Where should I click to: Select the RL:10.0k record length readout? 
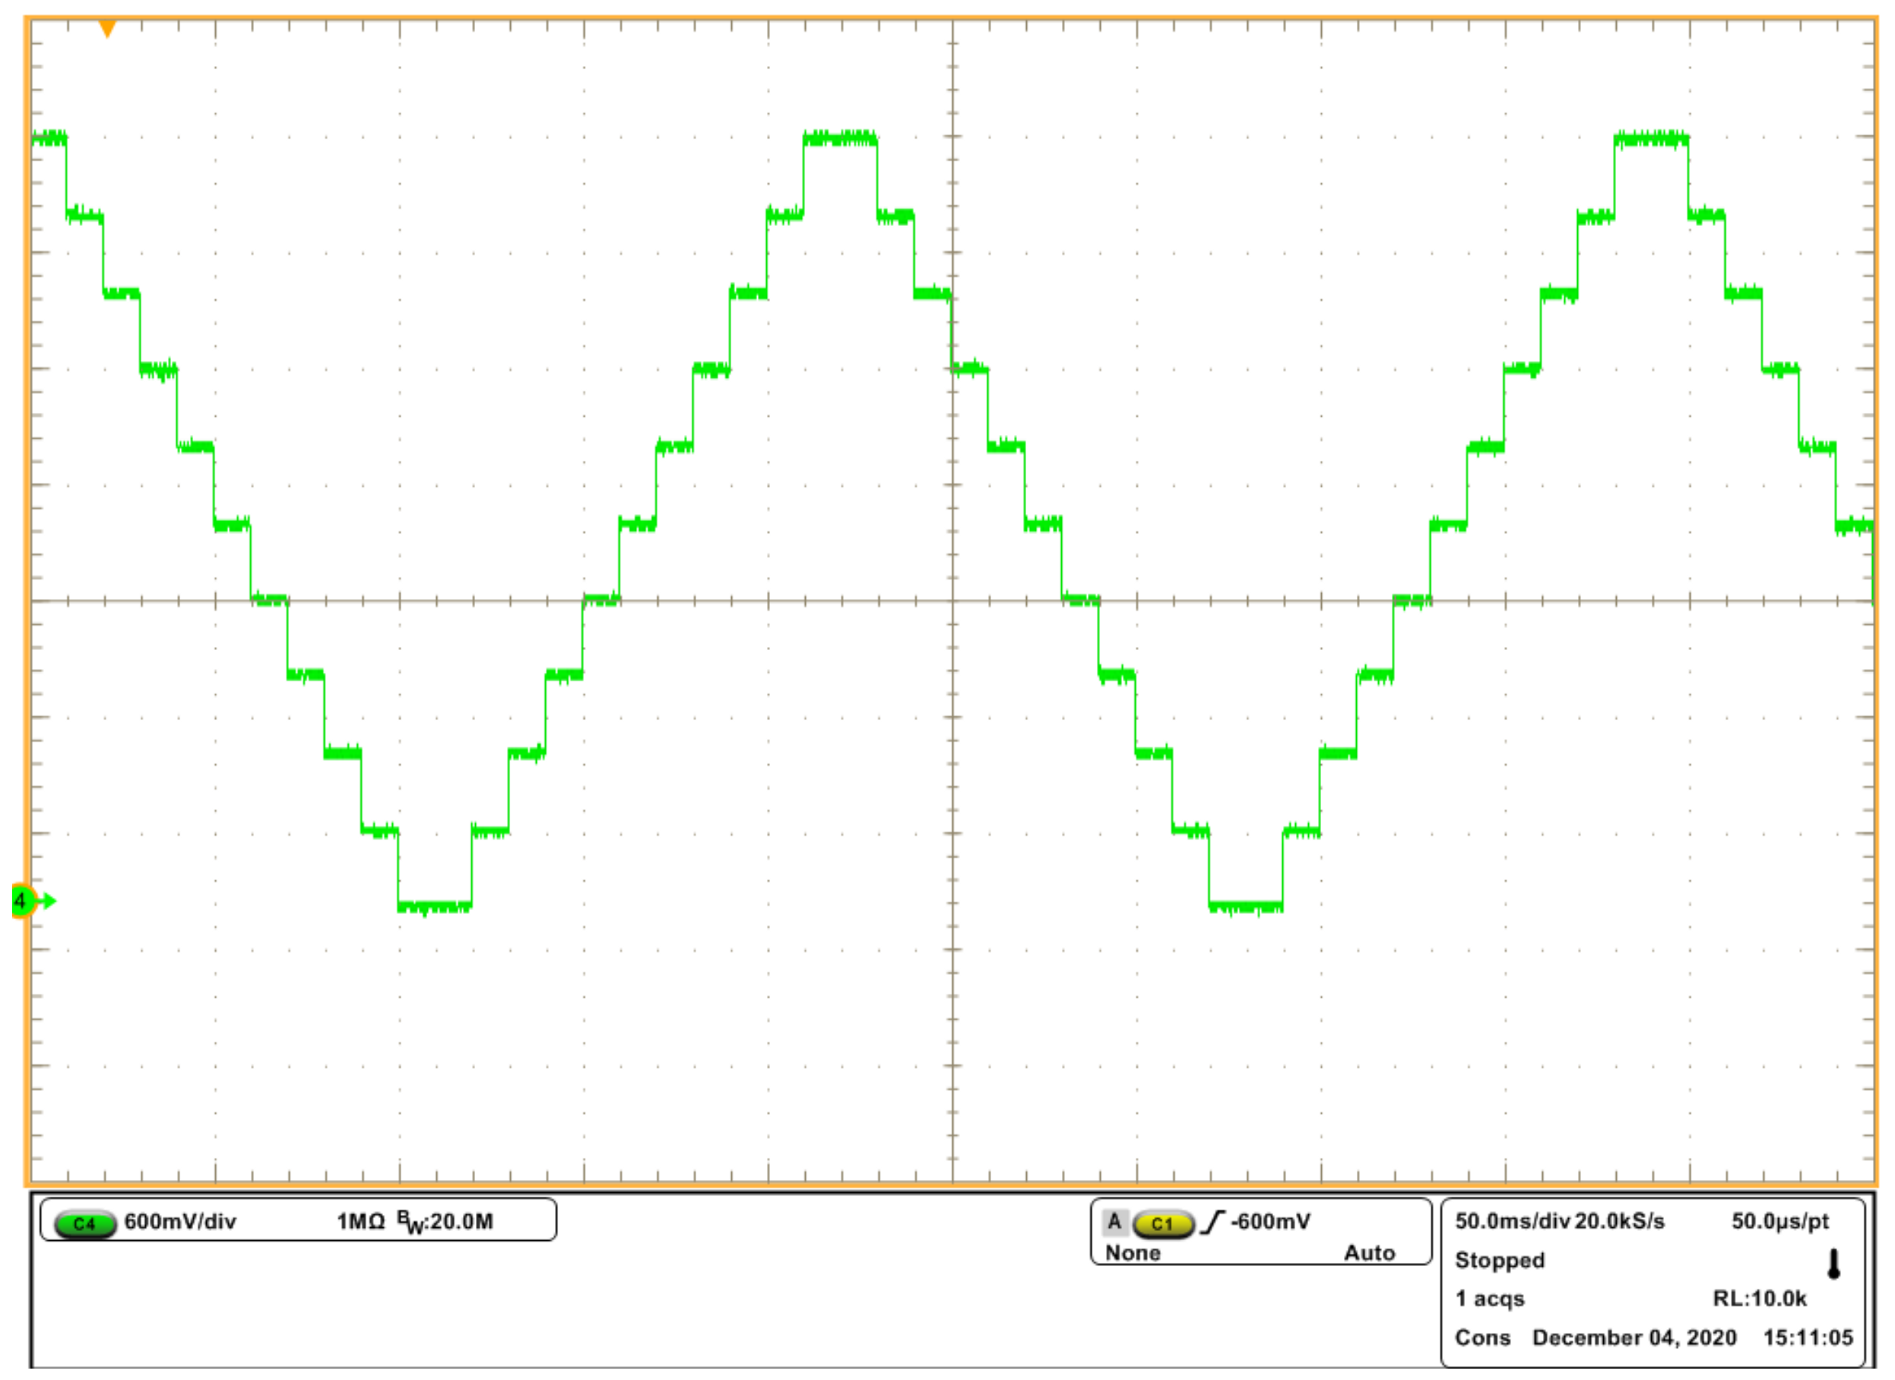point(1759,1299)
